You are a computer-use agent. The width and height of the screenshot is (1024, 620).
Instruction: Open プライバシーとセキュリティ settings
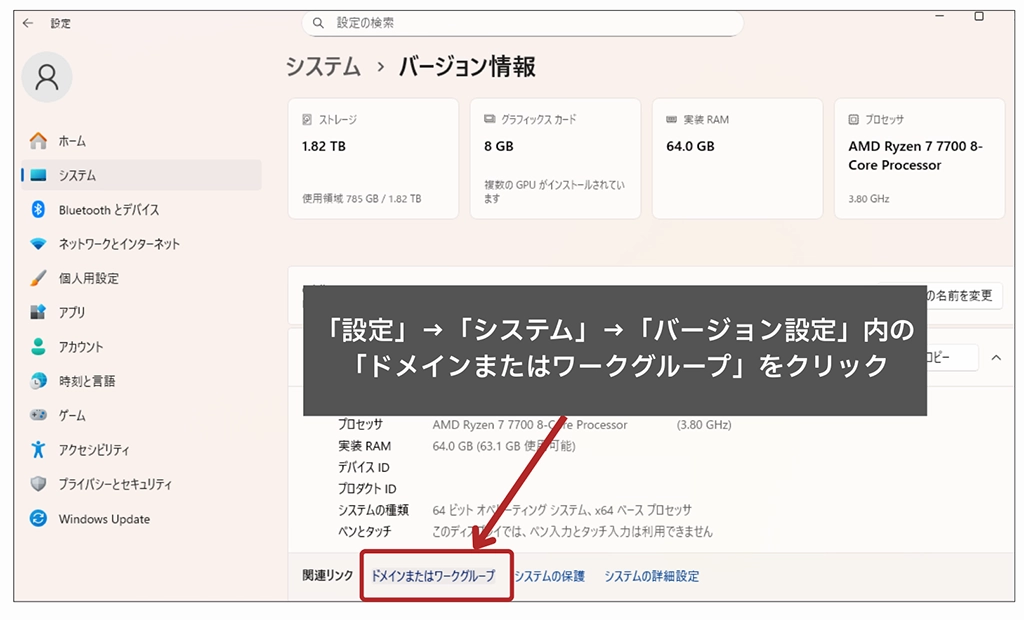(x=114, y=484)
